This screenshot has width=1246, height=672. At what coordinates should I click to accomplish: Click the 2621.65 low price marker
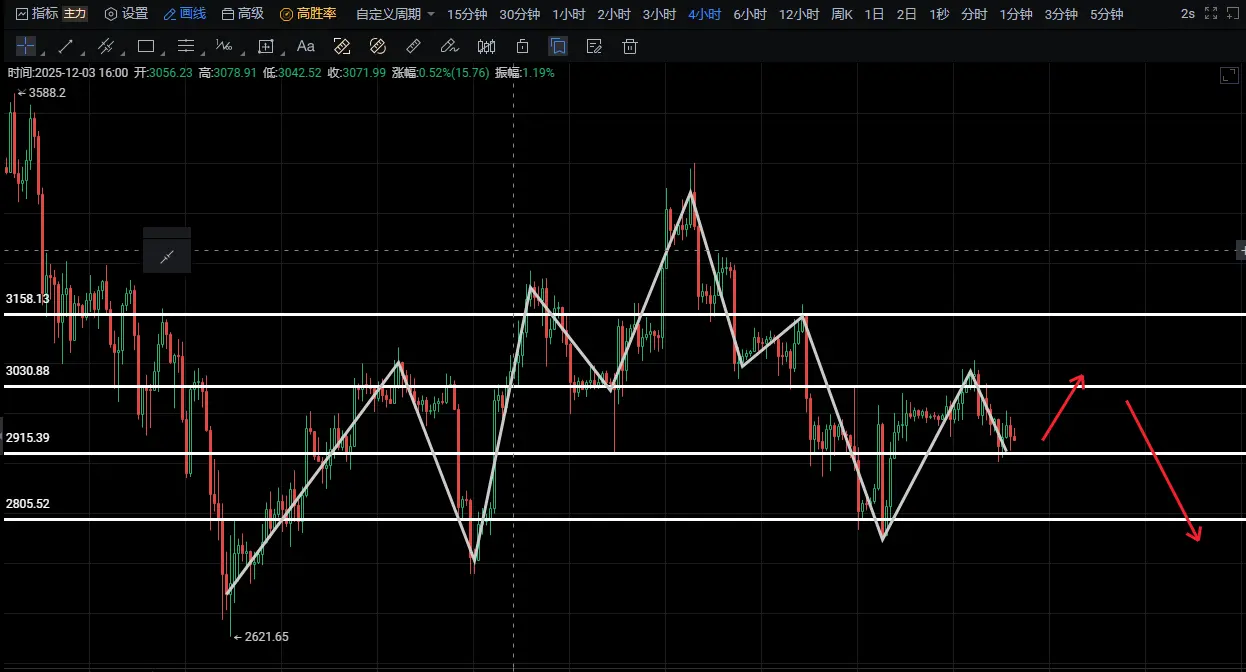click(260, 636)
